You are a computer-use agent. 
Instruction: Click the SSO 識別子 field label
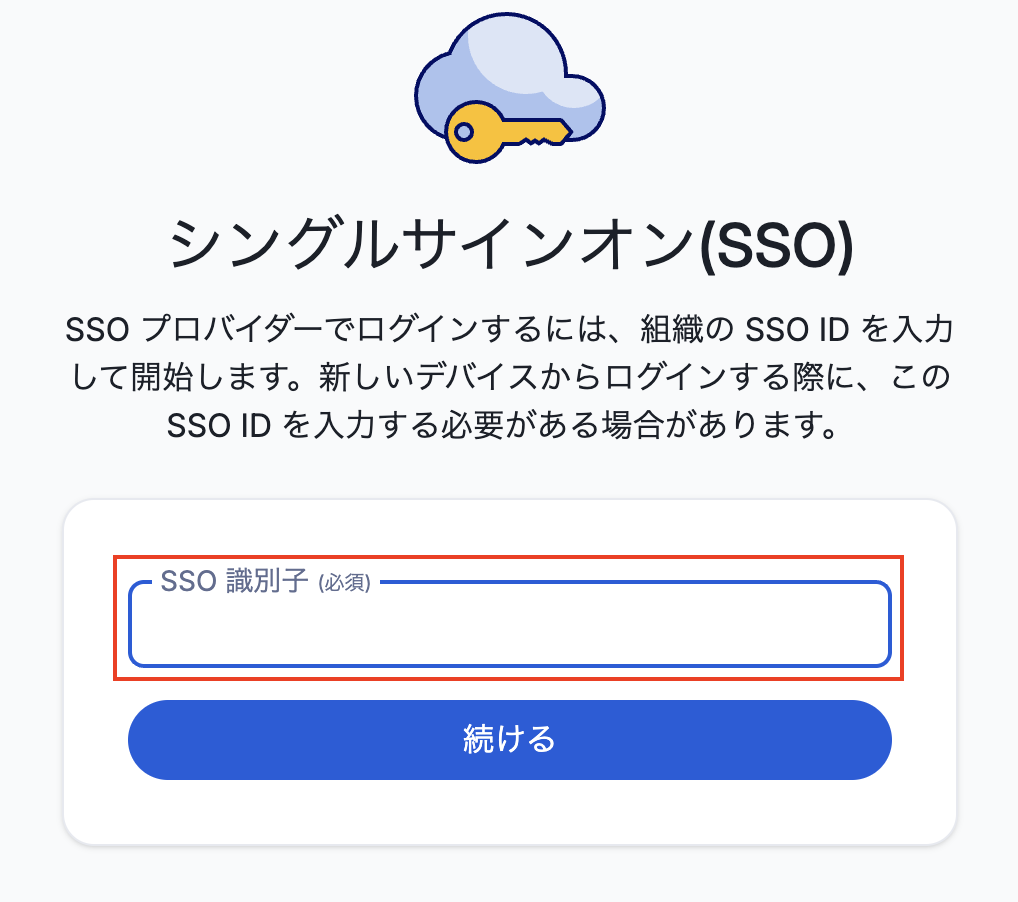click(234, 583)
